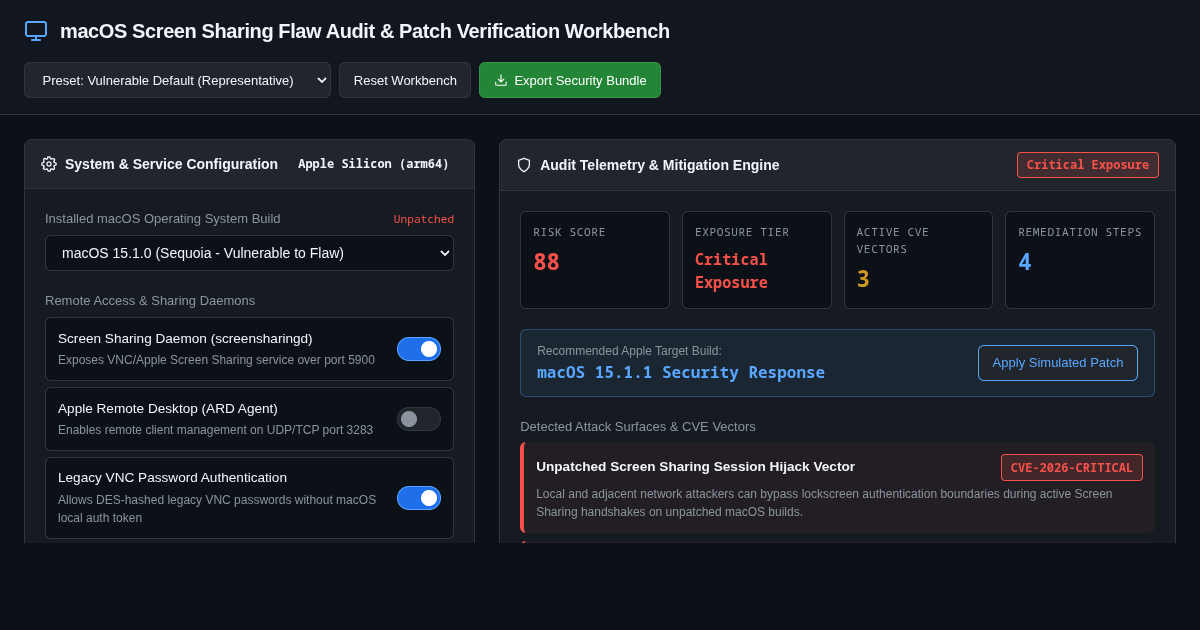Click the monitor icon beside the workbench title

click(36, 31)
